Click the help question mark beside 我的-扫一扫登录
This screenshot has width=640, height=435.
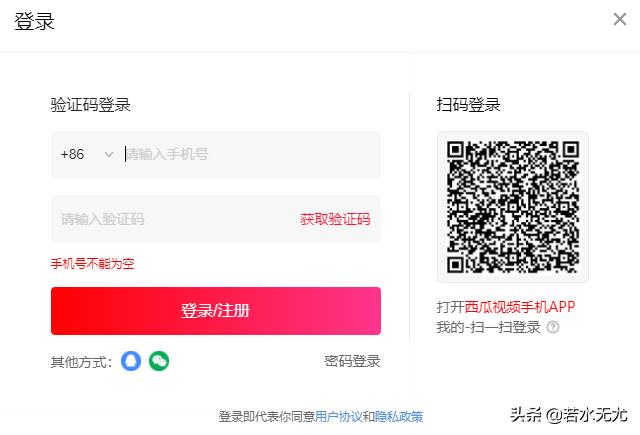tap(553, 327)
